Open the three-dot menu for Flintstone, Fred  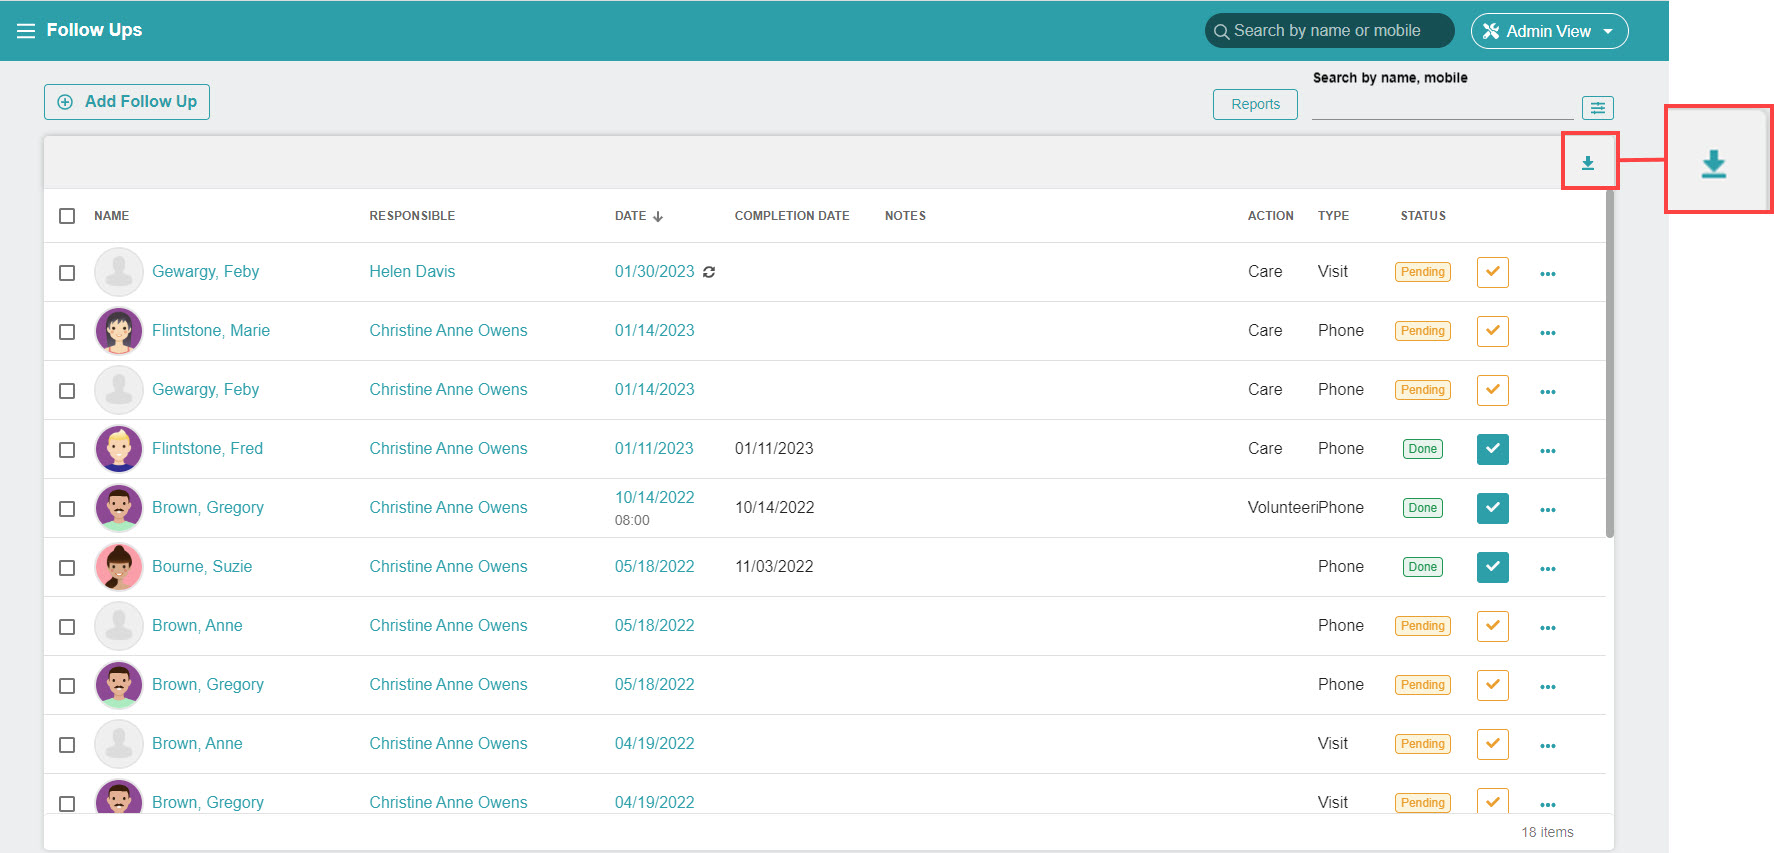[1547, 450]
